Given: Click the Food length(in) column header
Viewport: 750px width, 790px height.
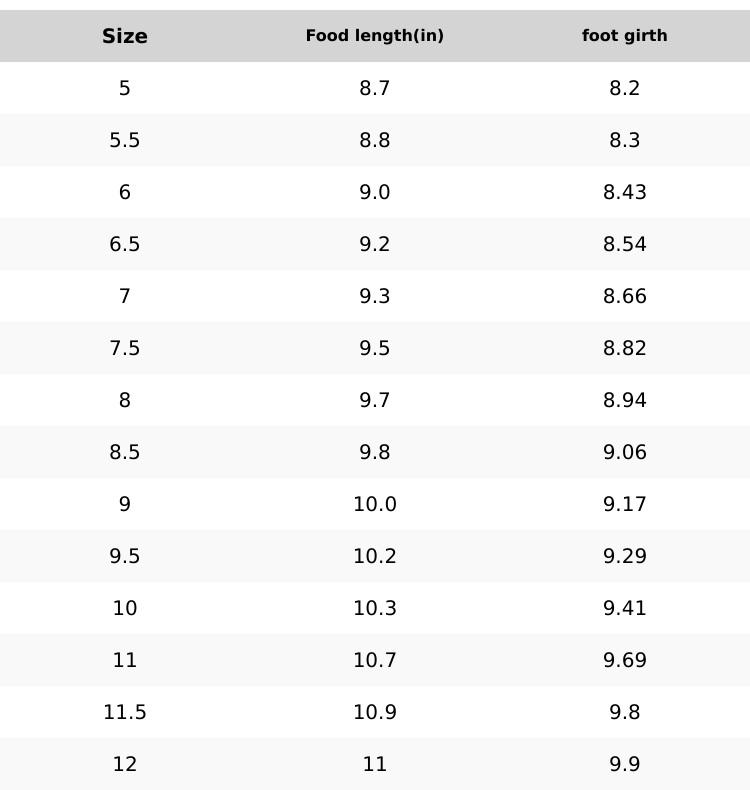Looking at the screenshot, I should coord(375,36).
